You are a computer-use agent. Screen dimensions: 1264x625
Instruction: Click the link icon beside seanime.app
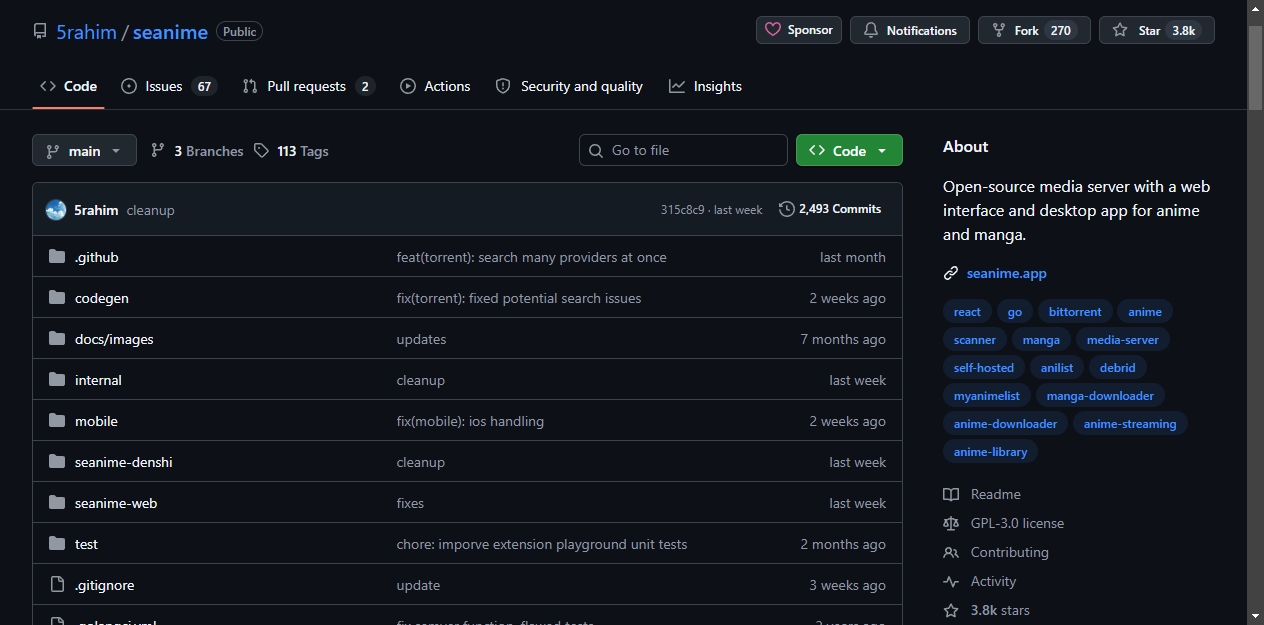(951, 273)
